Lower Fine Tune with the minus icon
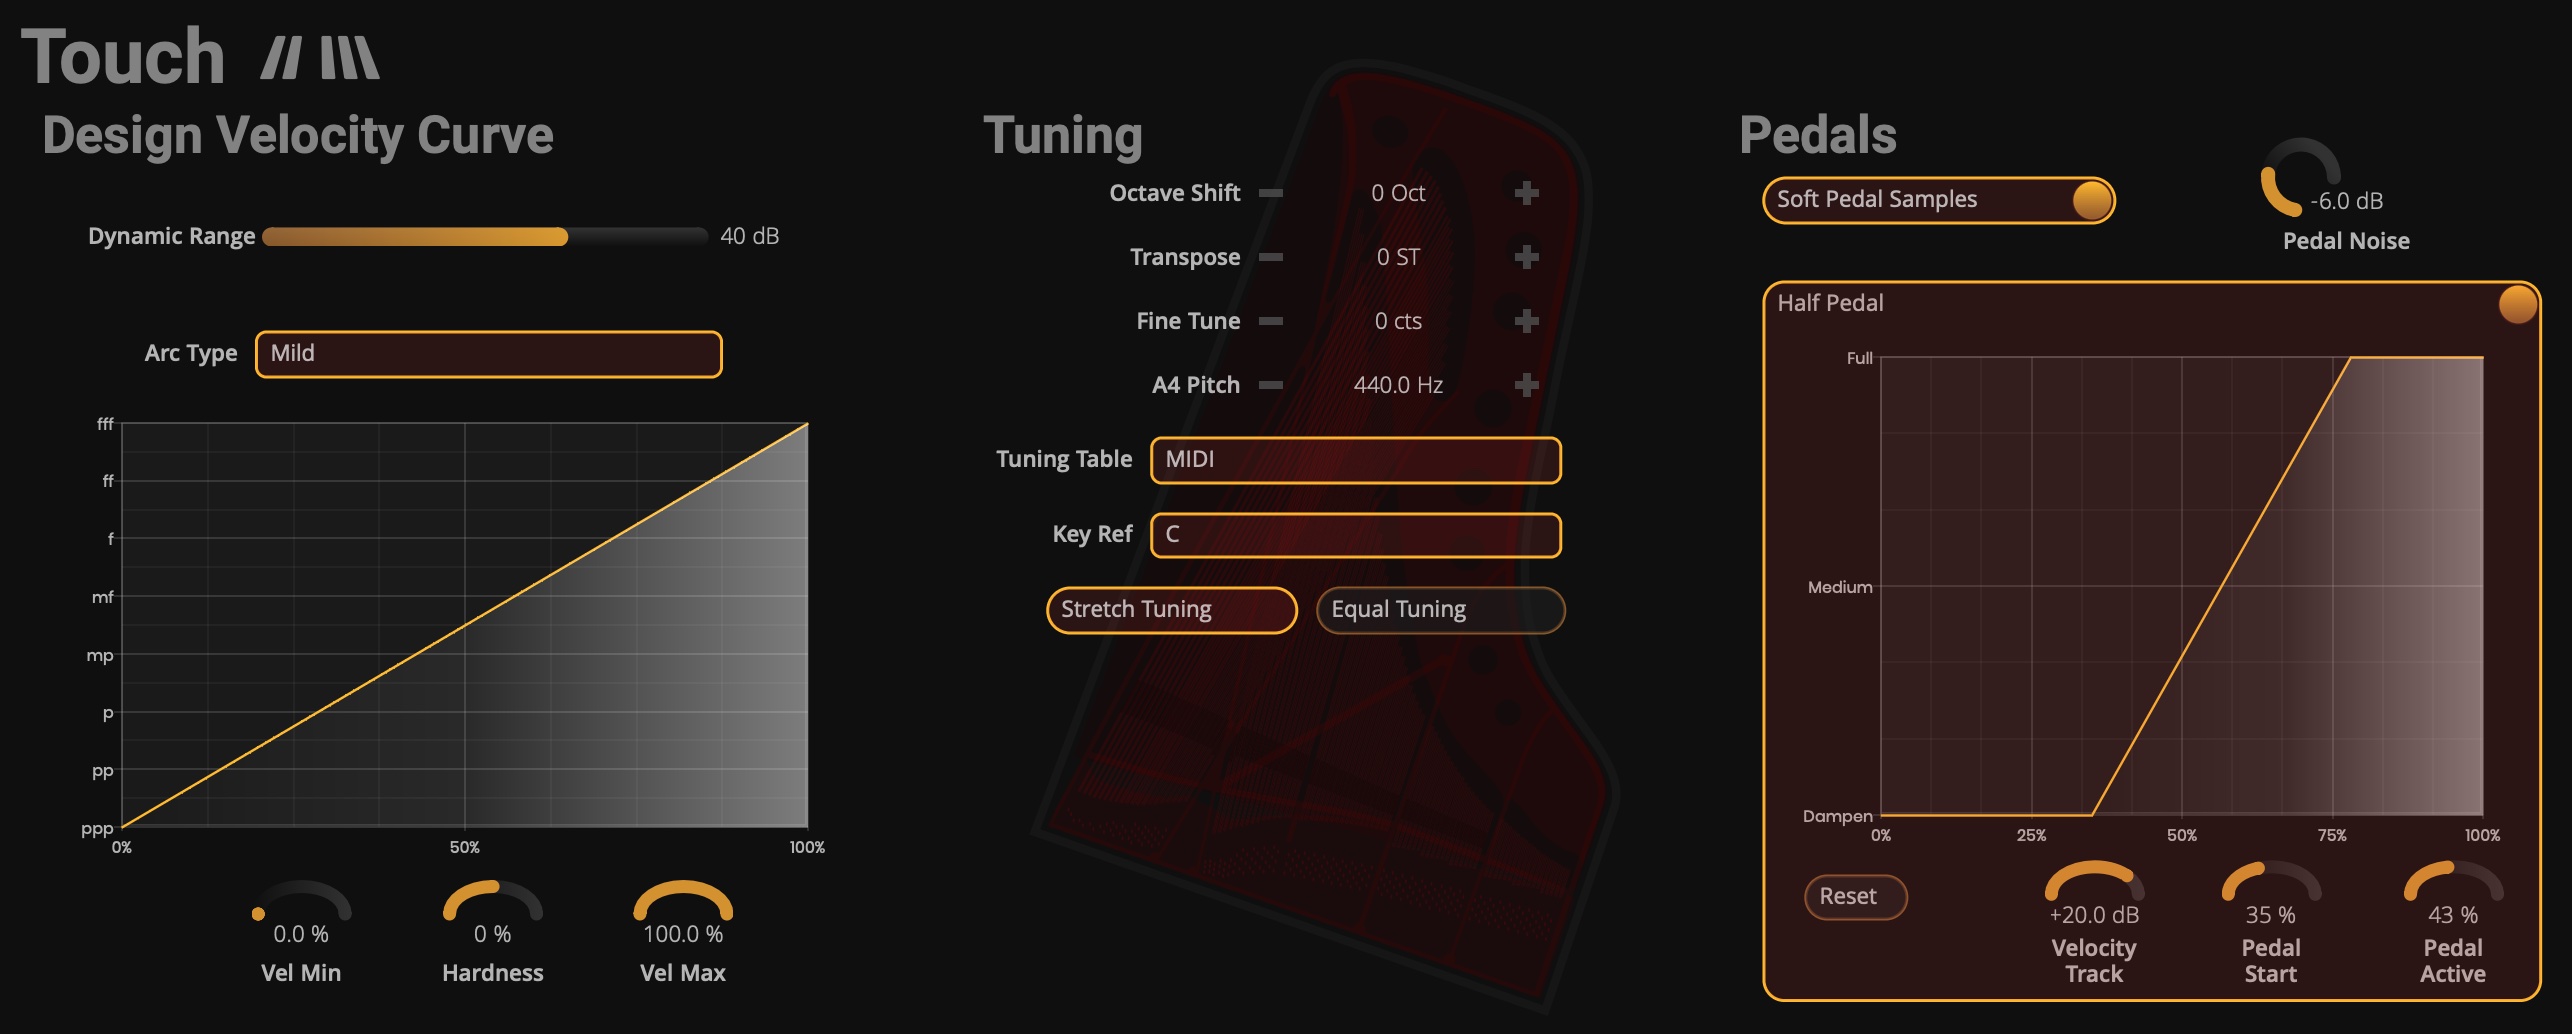Screen dimensions: 2572x1034 click(x=1271, y=321)
